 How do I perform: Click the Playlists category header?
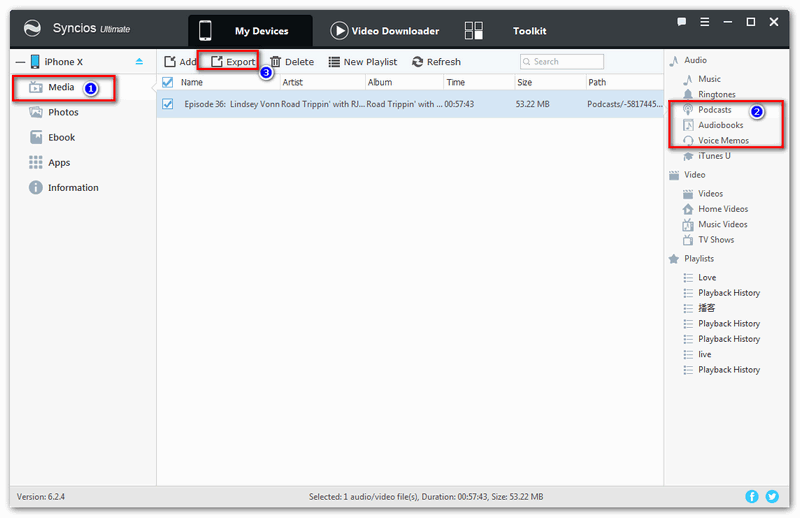691,259
